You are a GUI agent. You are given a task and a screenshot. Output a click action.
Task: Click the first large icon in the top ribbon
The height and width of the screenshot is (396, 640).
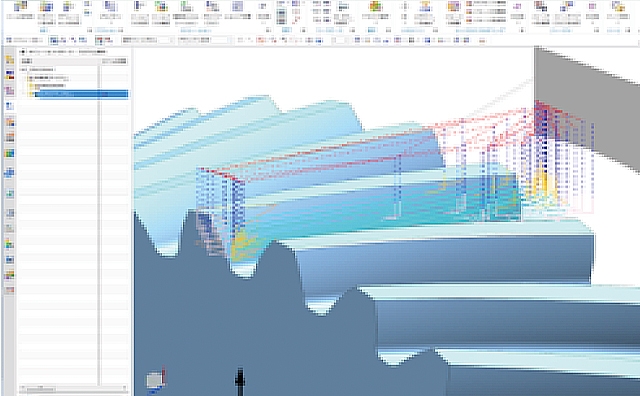pyautogui.click(x=20, y=6)
